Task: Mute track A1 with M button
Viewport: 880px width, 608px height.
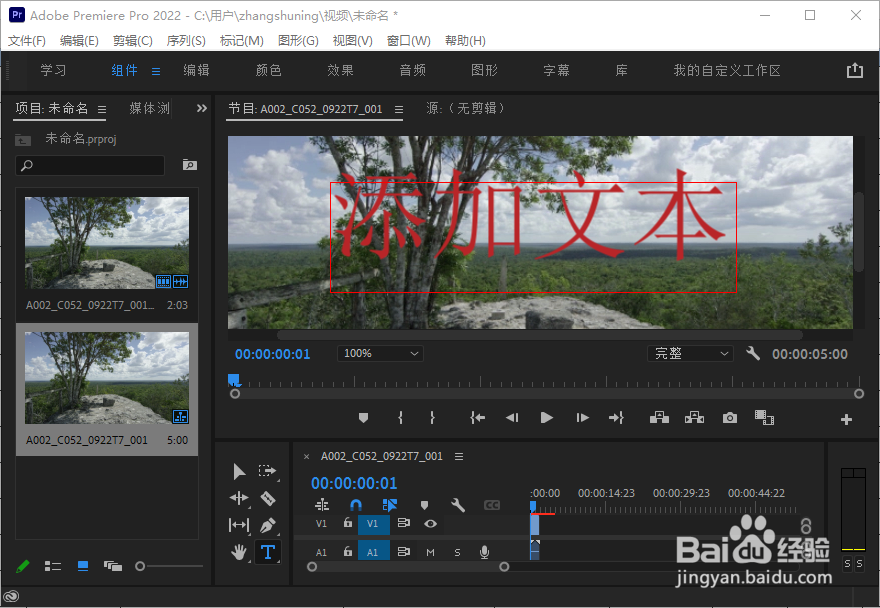Action: pyautogui.click(x=430, y=552)
